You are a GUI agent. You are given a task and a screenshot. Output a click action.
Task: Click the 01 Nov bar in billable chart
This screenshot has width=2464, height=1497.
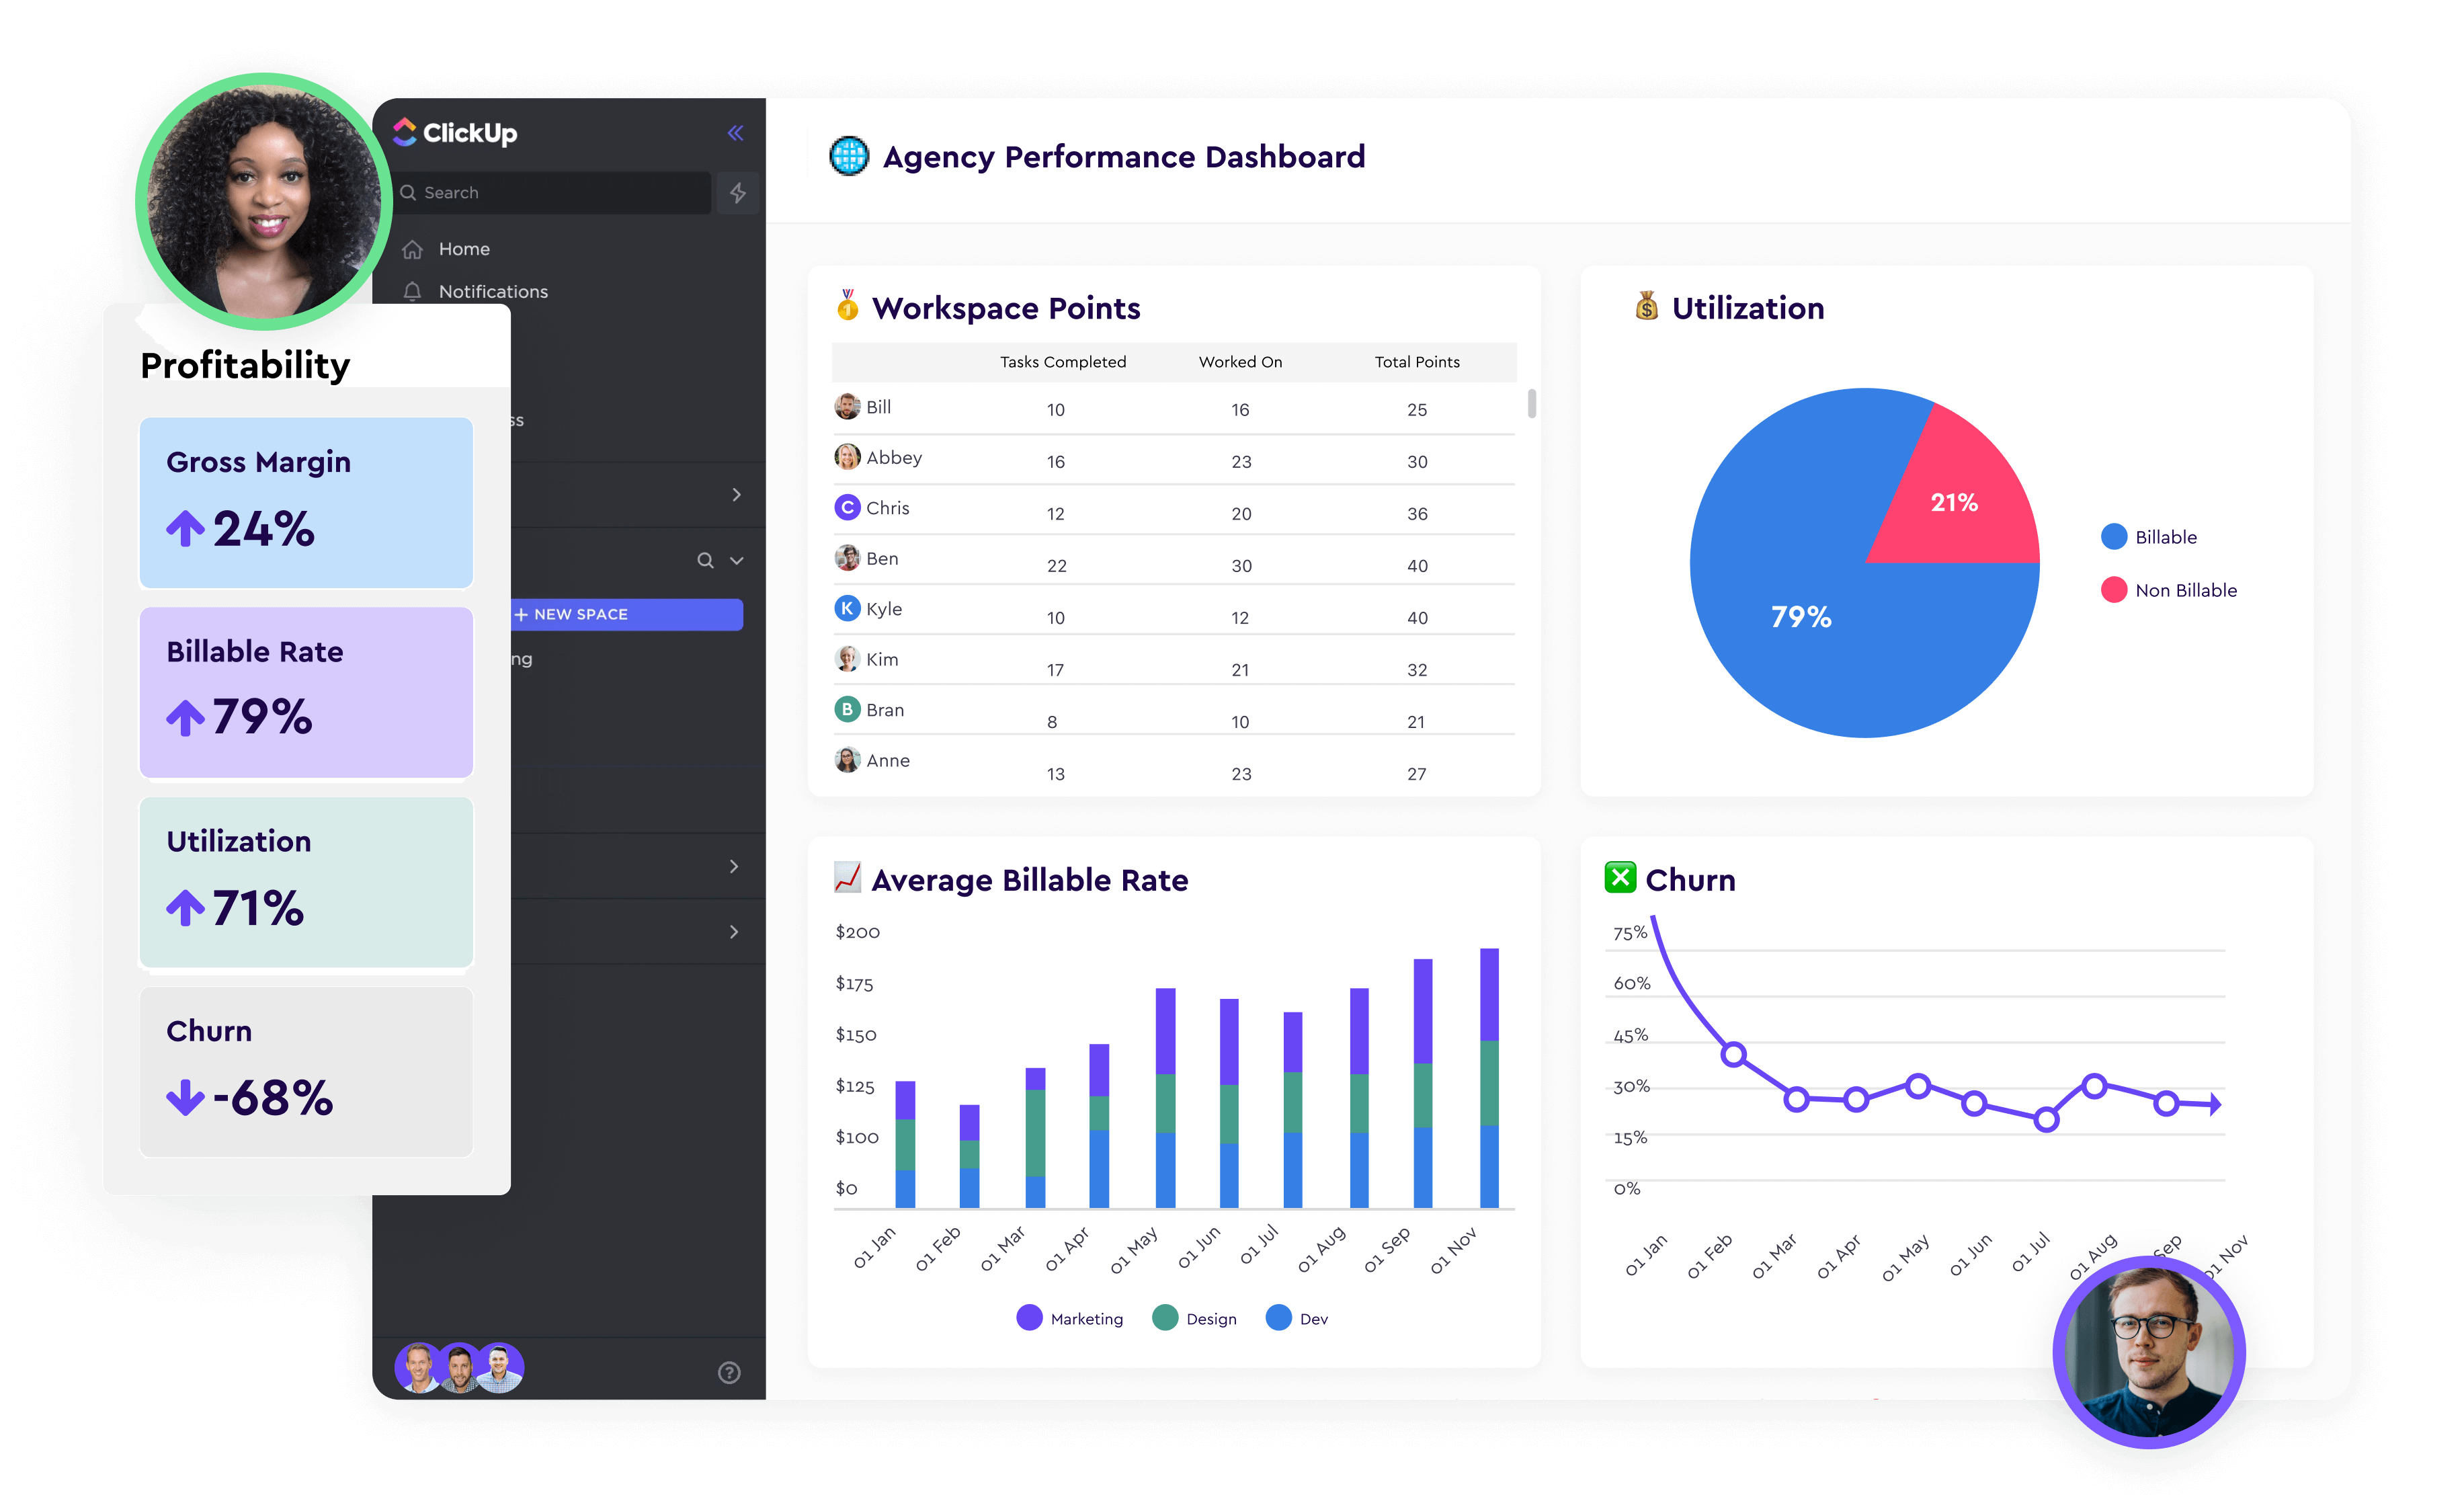1489,1078
